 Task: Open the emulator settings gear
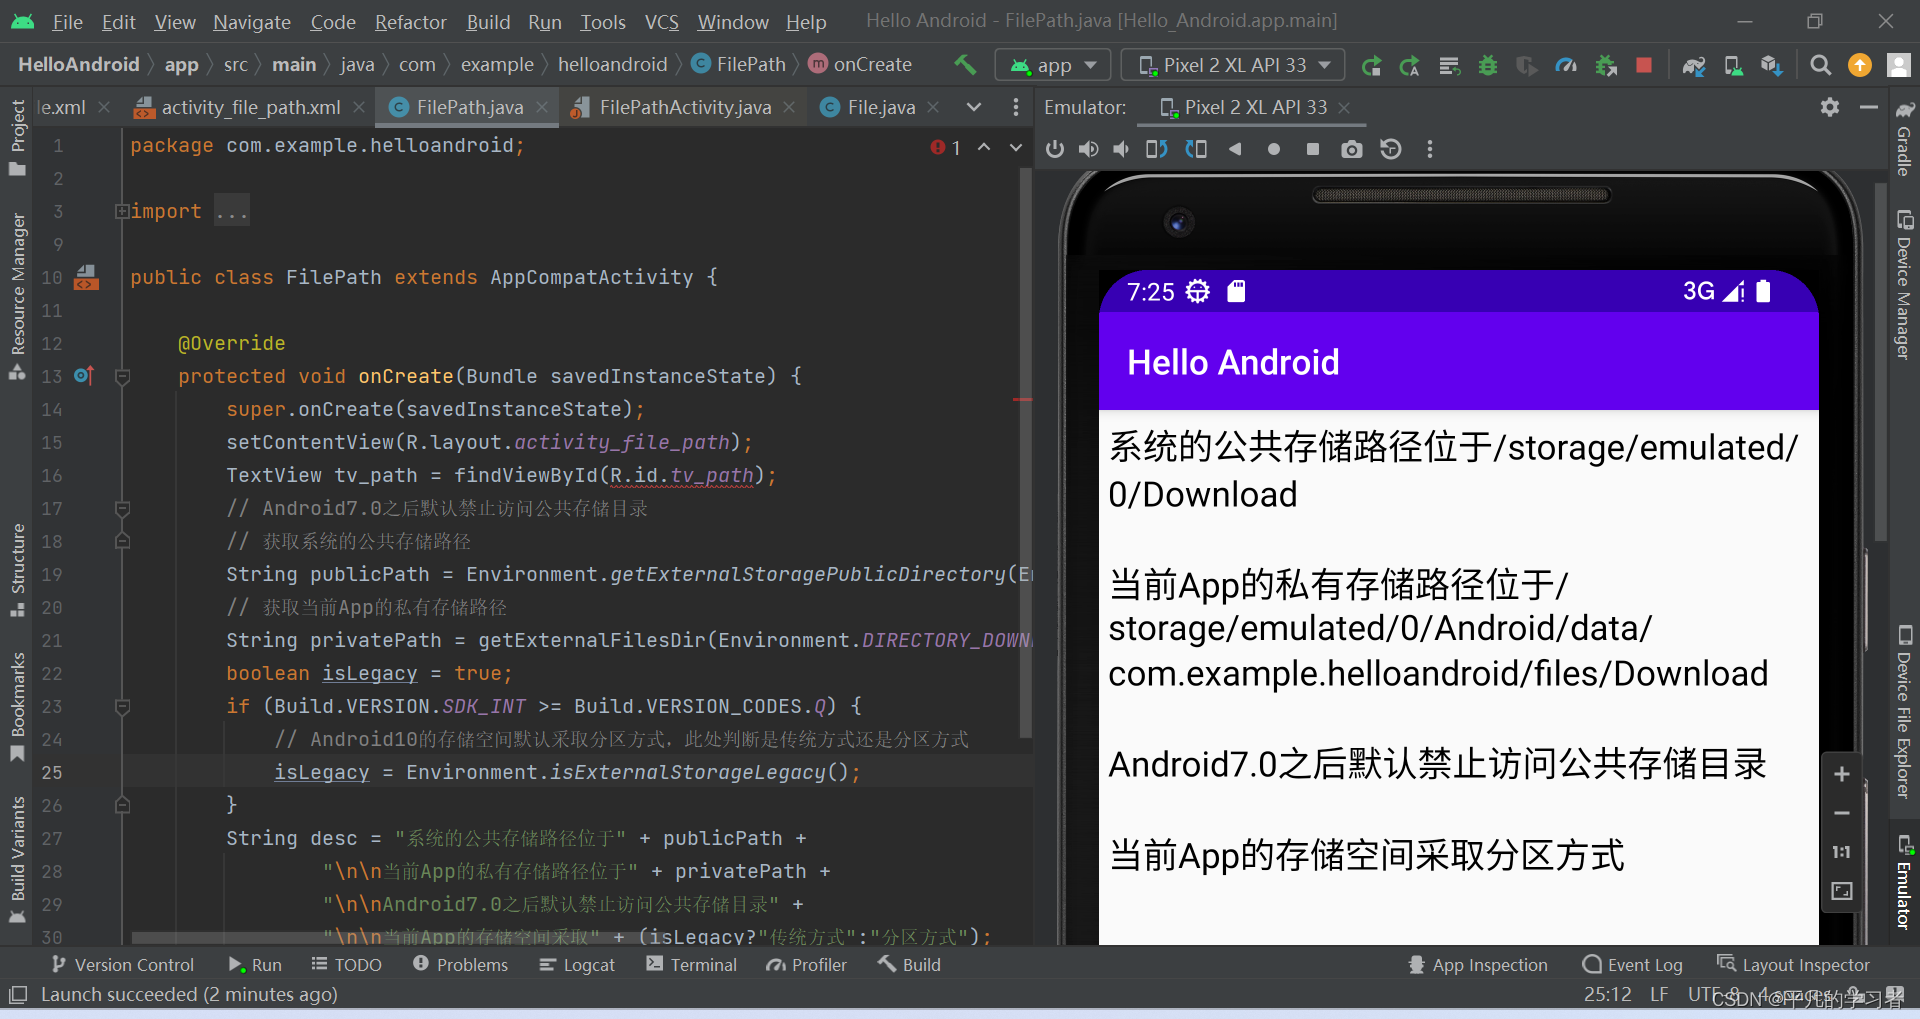(1829, 107)
